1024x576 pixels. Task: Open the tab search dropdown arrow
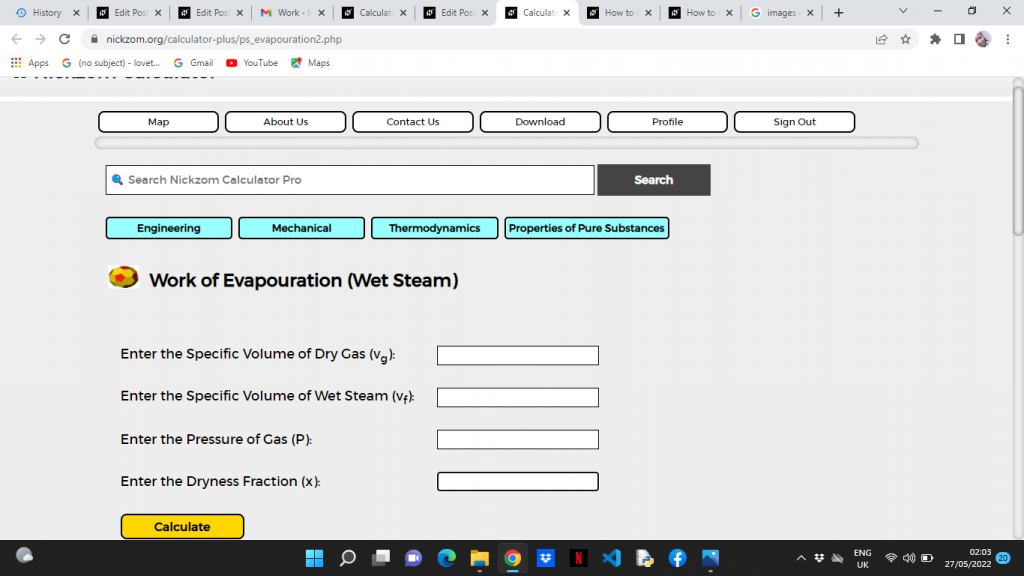click(903, 11)
